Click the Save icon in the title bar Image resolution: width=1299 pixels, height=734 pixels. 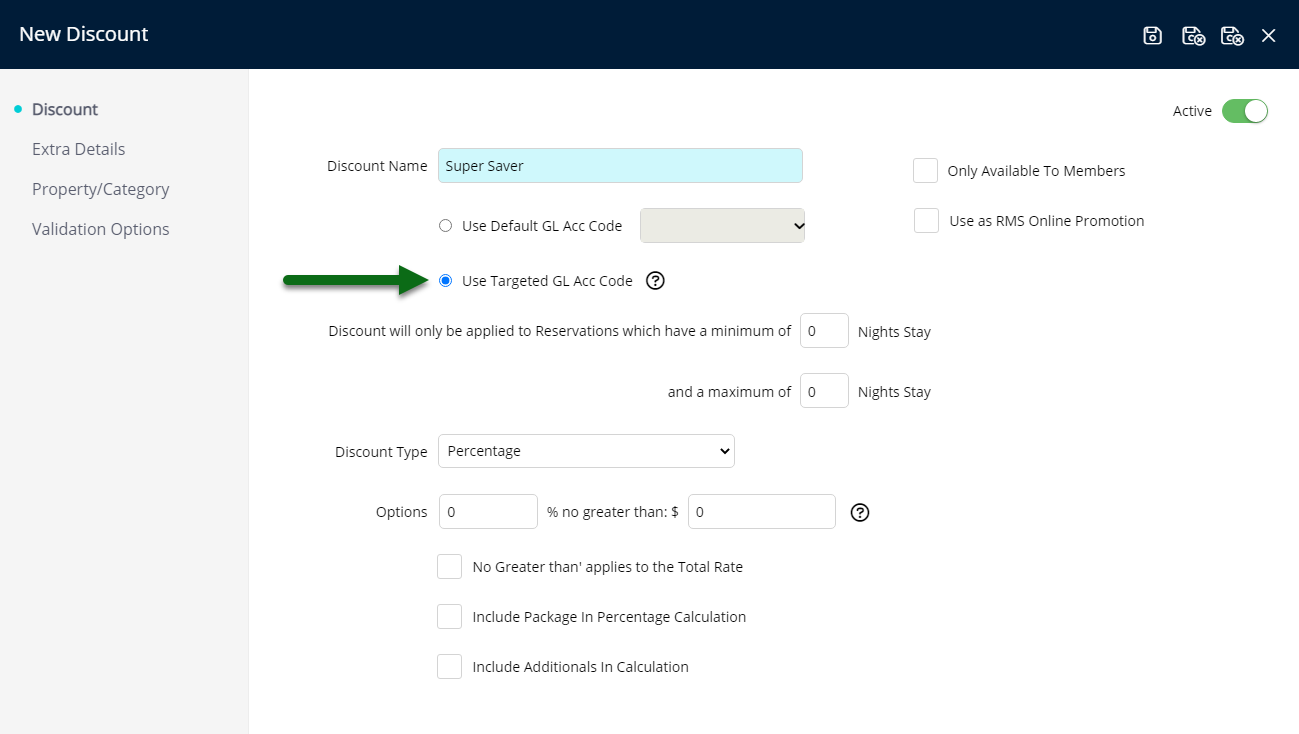point(1152,34)
